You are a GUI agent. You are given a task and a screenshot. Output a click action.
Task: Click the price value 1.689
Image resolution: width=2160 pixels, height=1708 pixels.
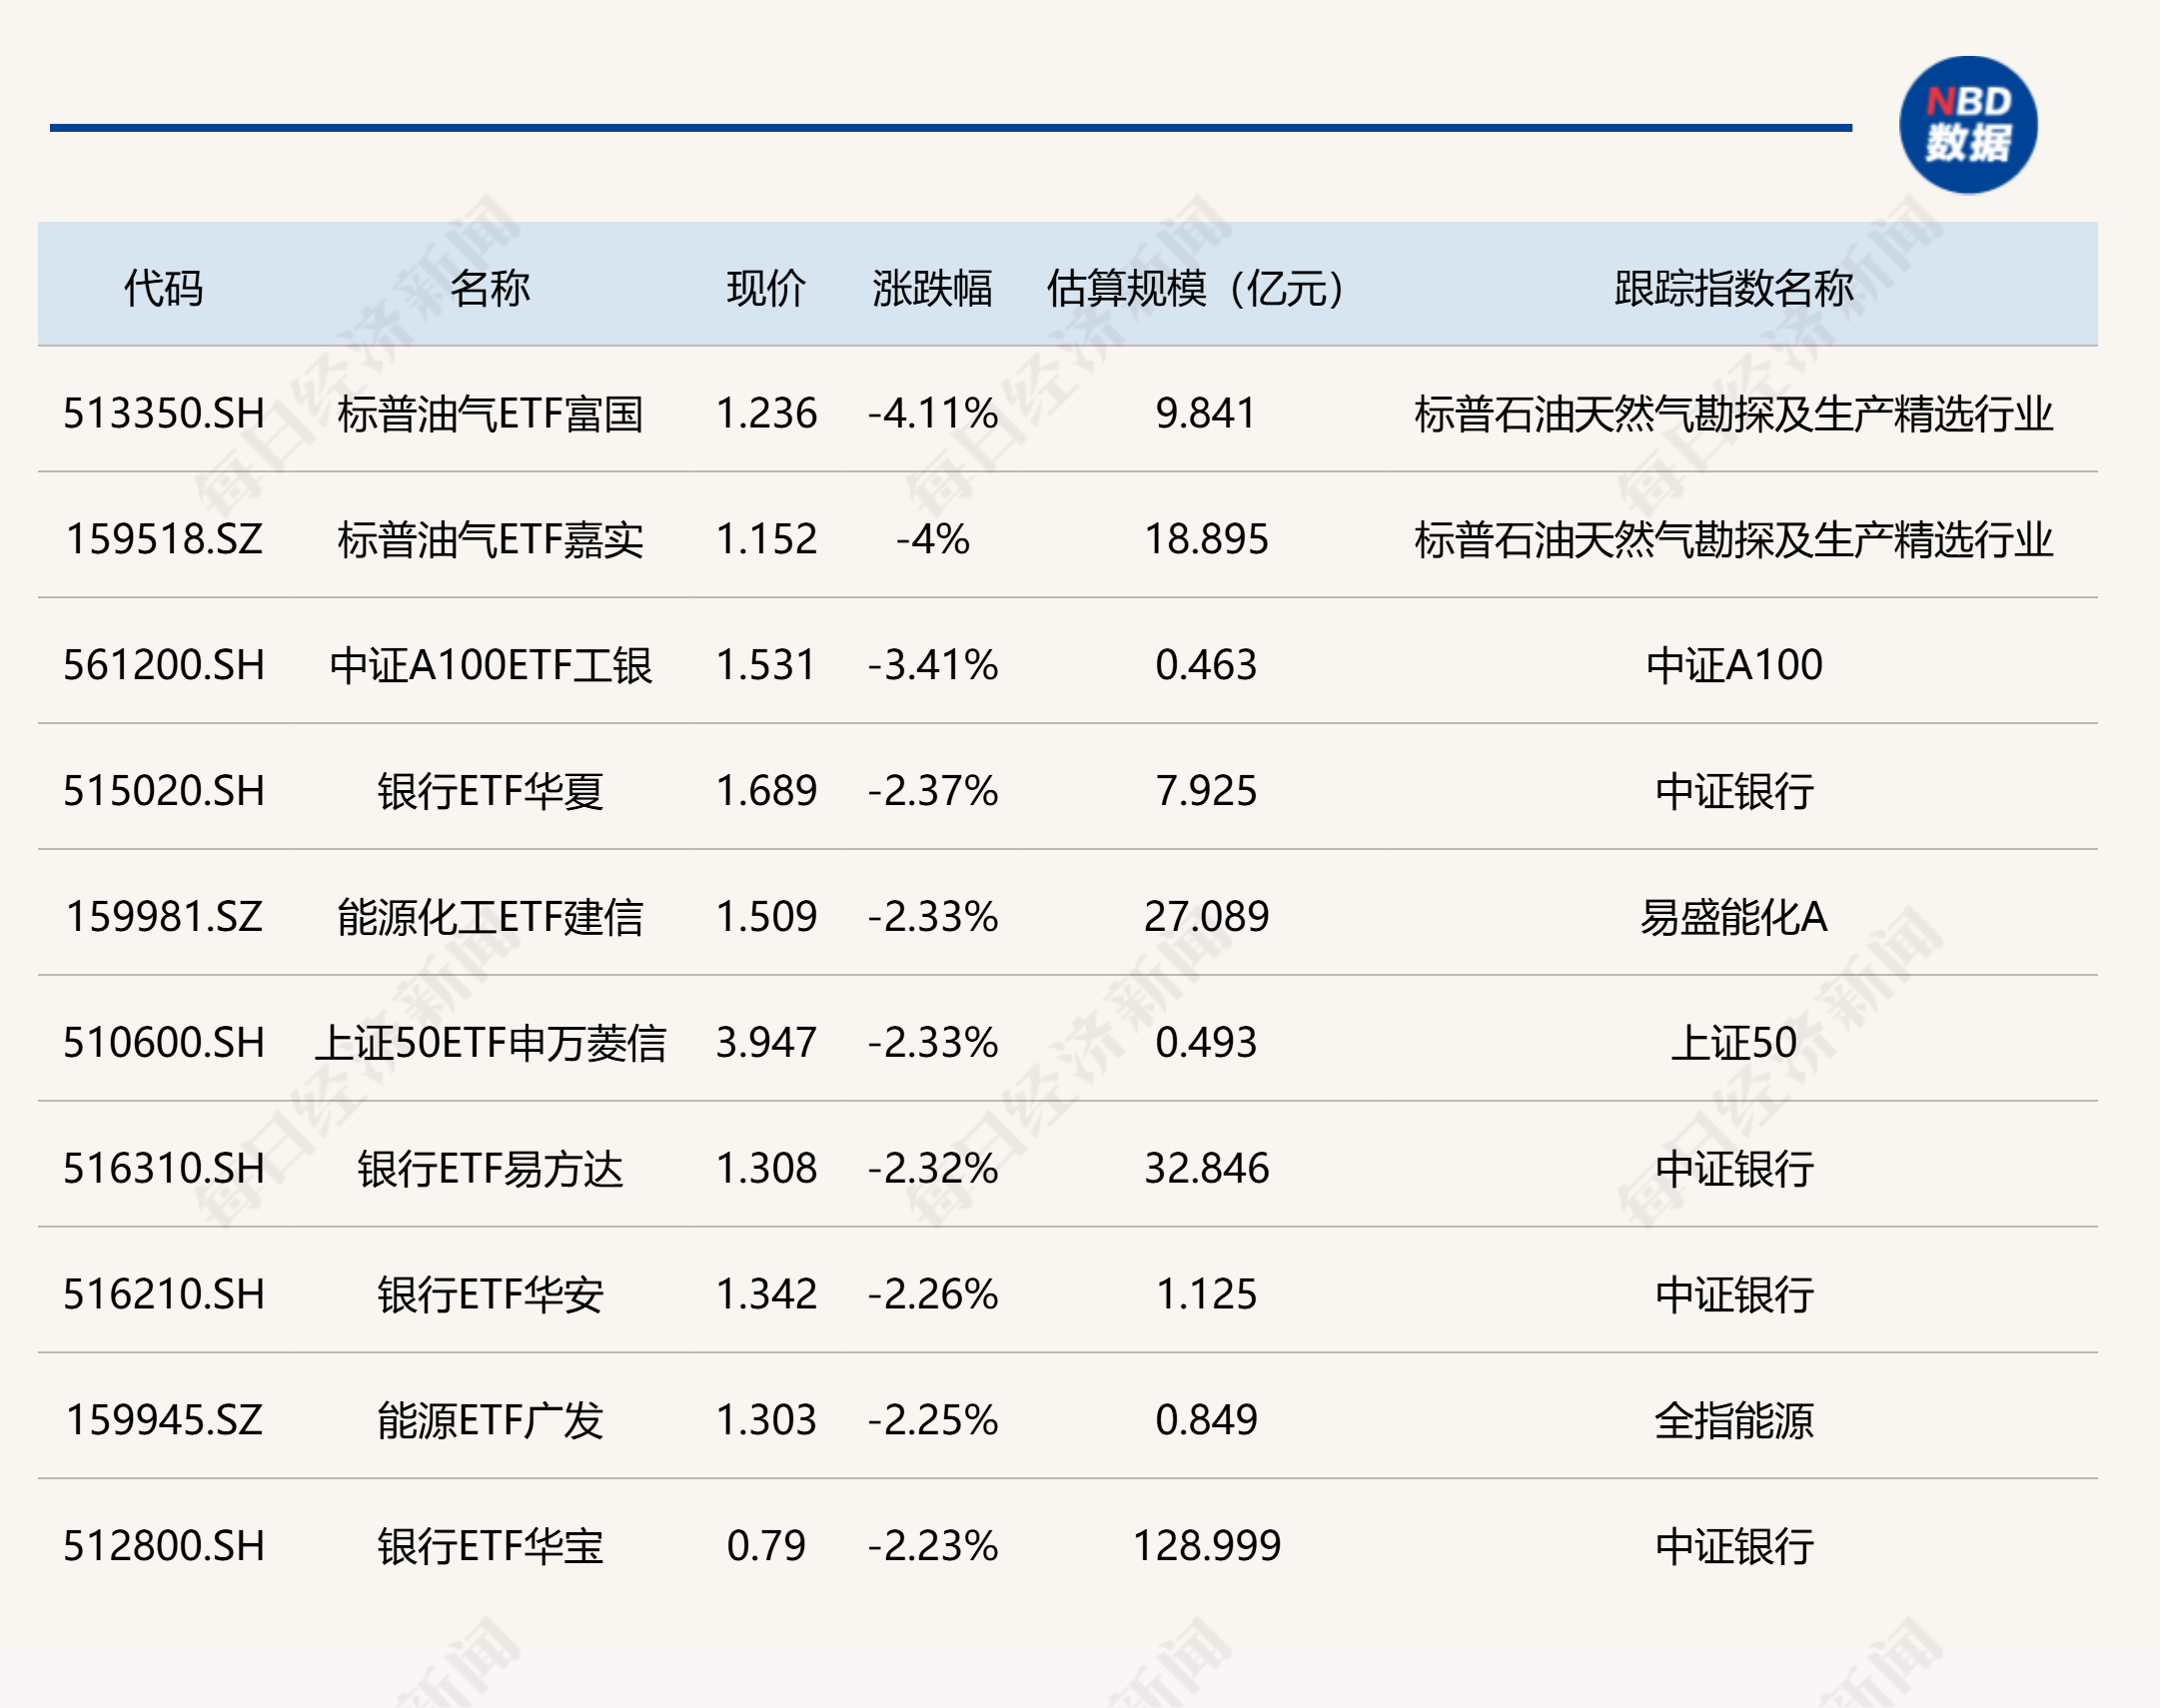(766, 791)
